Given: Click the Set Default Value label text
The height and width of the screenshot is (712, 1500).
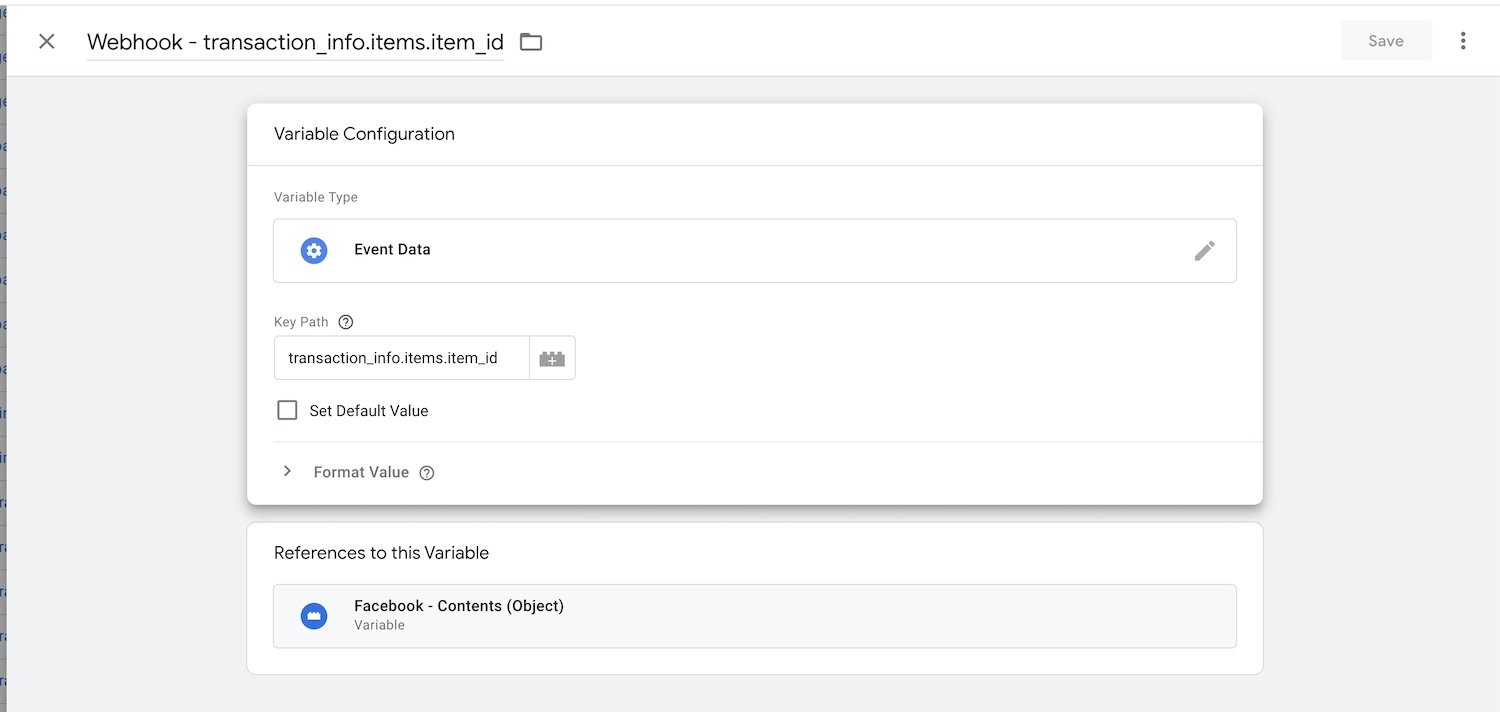Looking at the screenshot, I should pyautogui.click(x=368, y=411).
